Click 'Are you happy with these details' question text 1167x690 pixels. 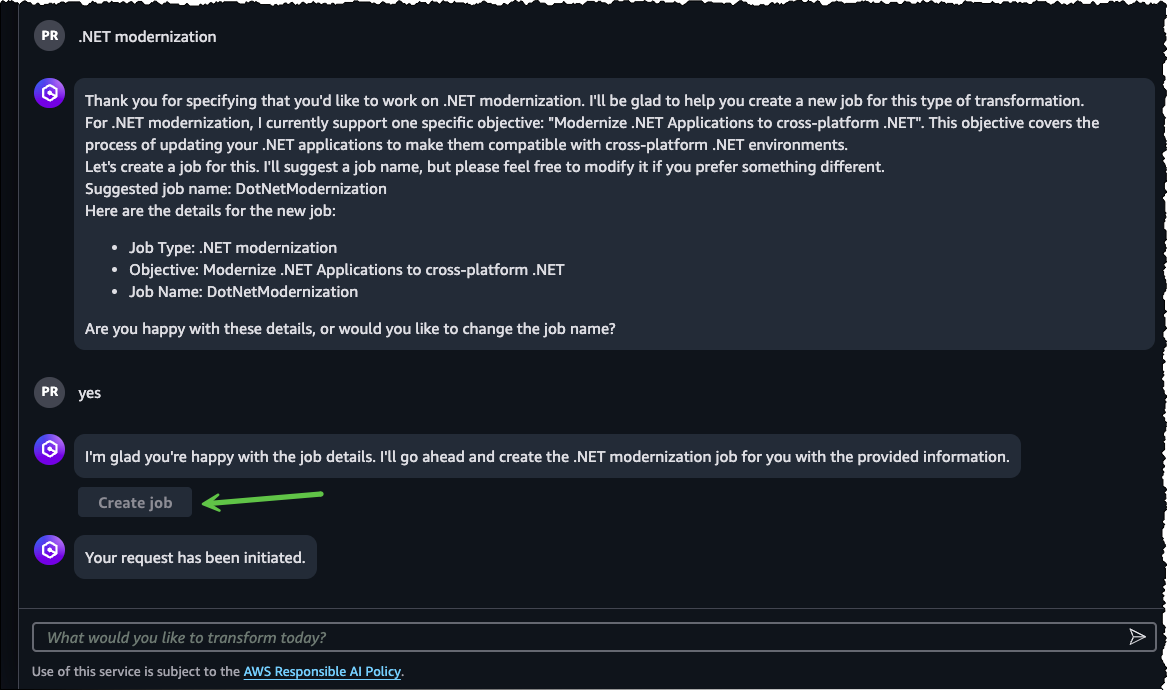[350, 329]
